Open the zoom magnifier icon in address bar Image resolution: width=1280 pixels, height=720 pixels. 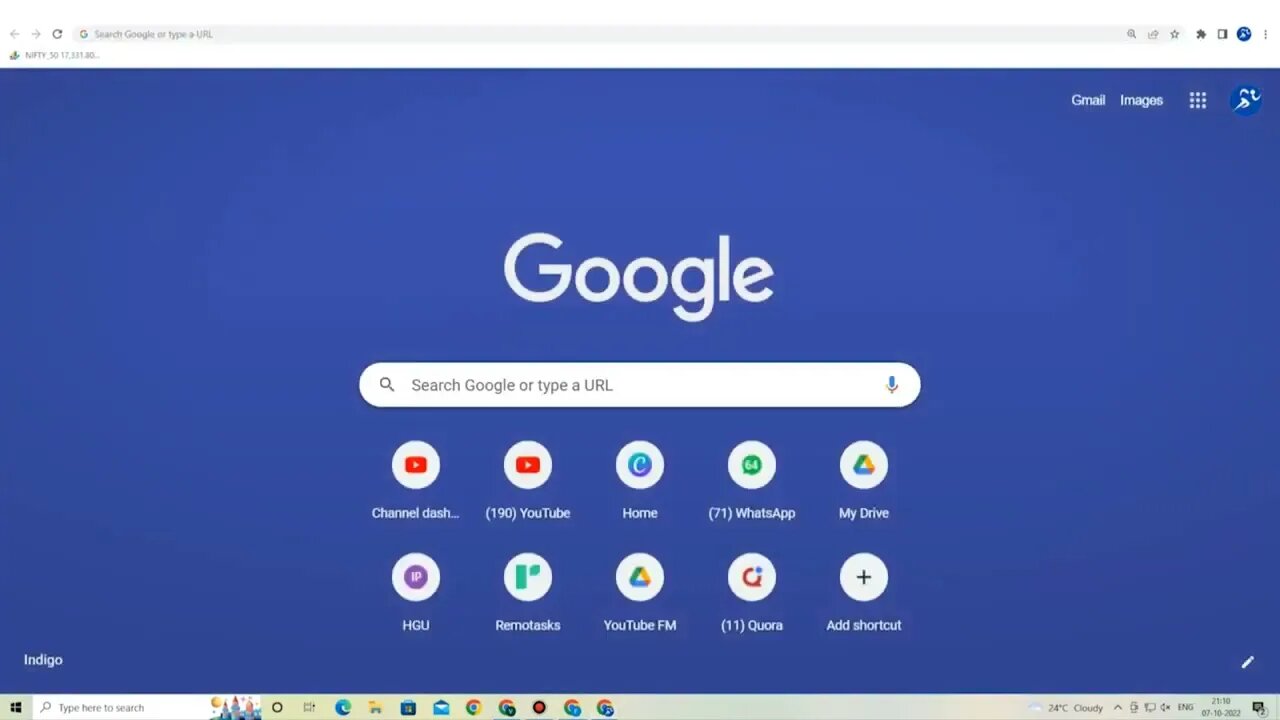coord(1132,34)
